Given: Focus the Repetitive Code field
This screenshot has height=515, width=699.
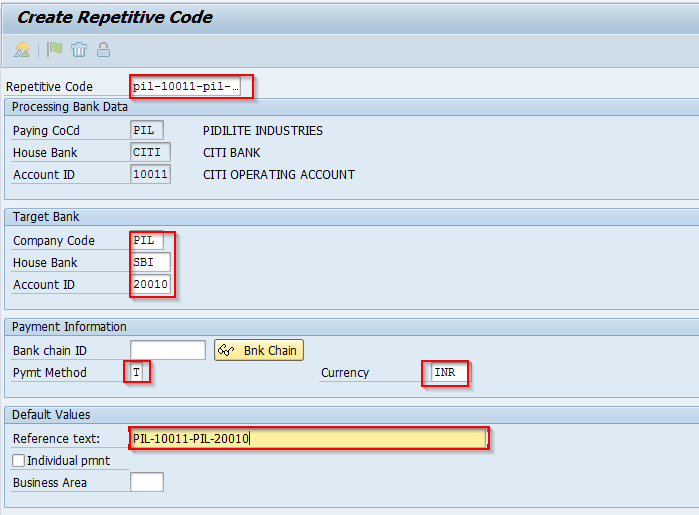Looking at the screenshot, I should click(x=186, y=86).
